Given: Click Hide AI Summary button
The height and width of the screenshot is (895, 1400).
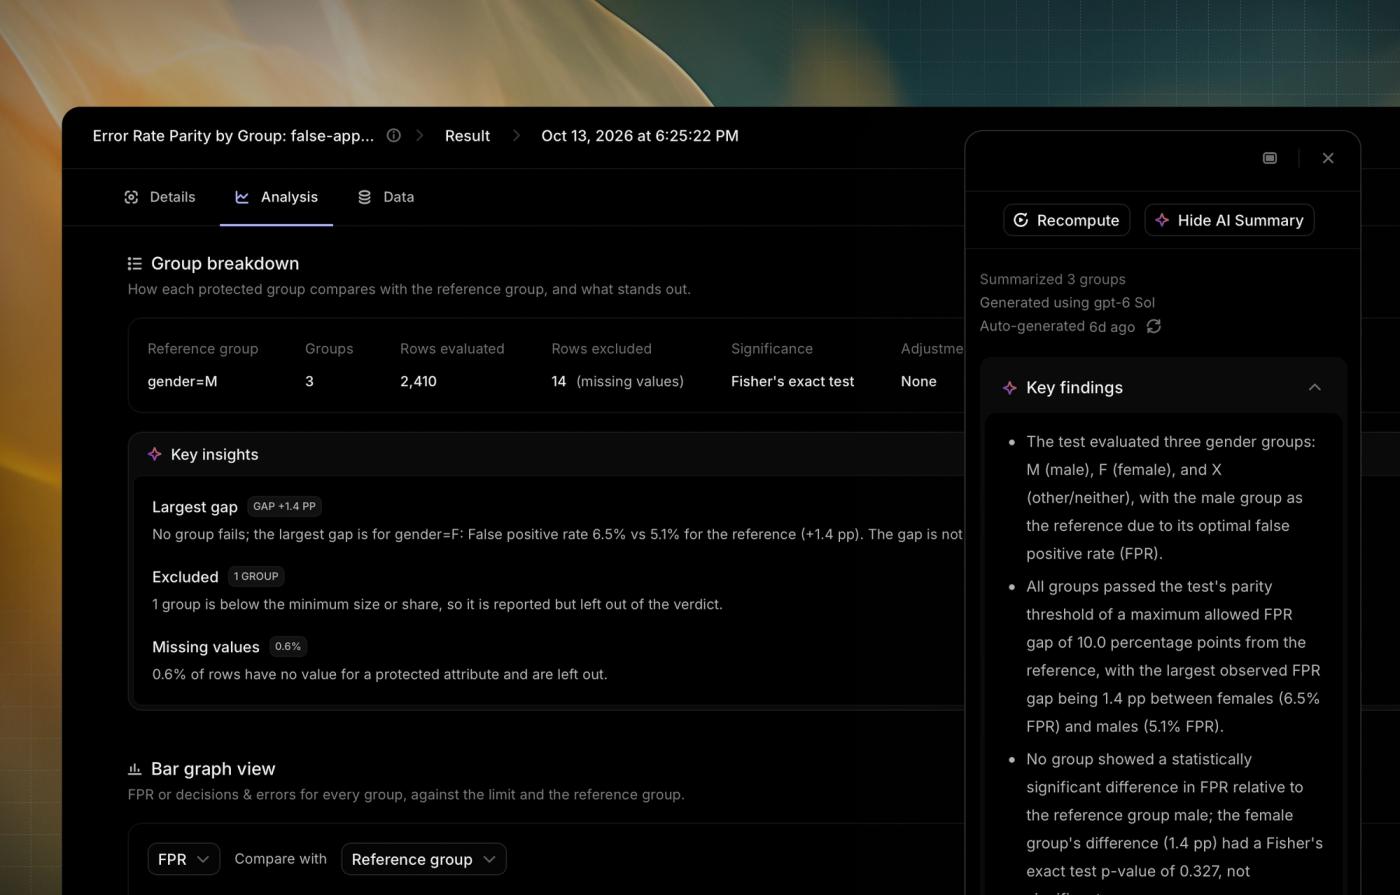Looking at the screenshot, I should point(1230,220).
